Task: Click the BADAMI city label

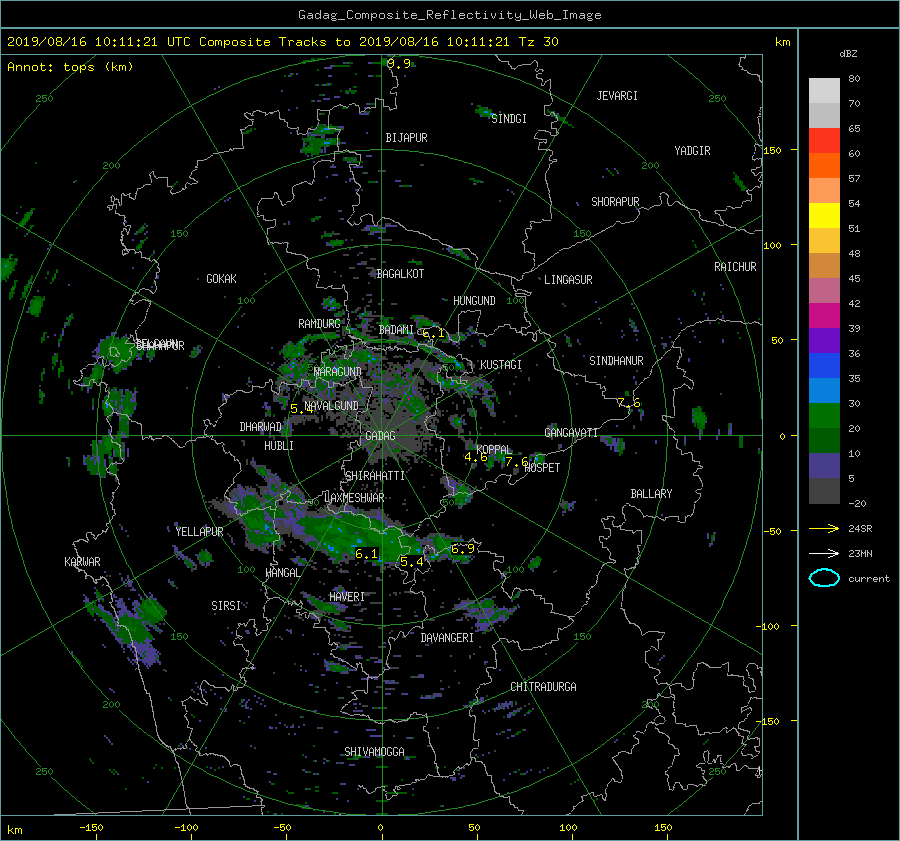Action: (x=396, y=330)
